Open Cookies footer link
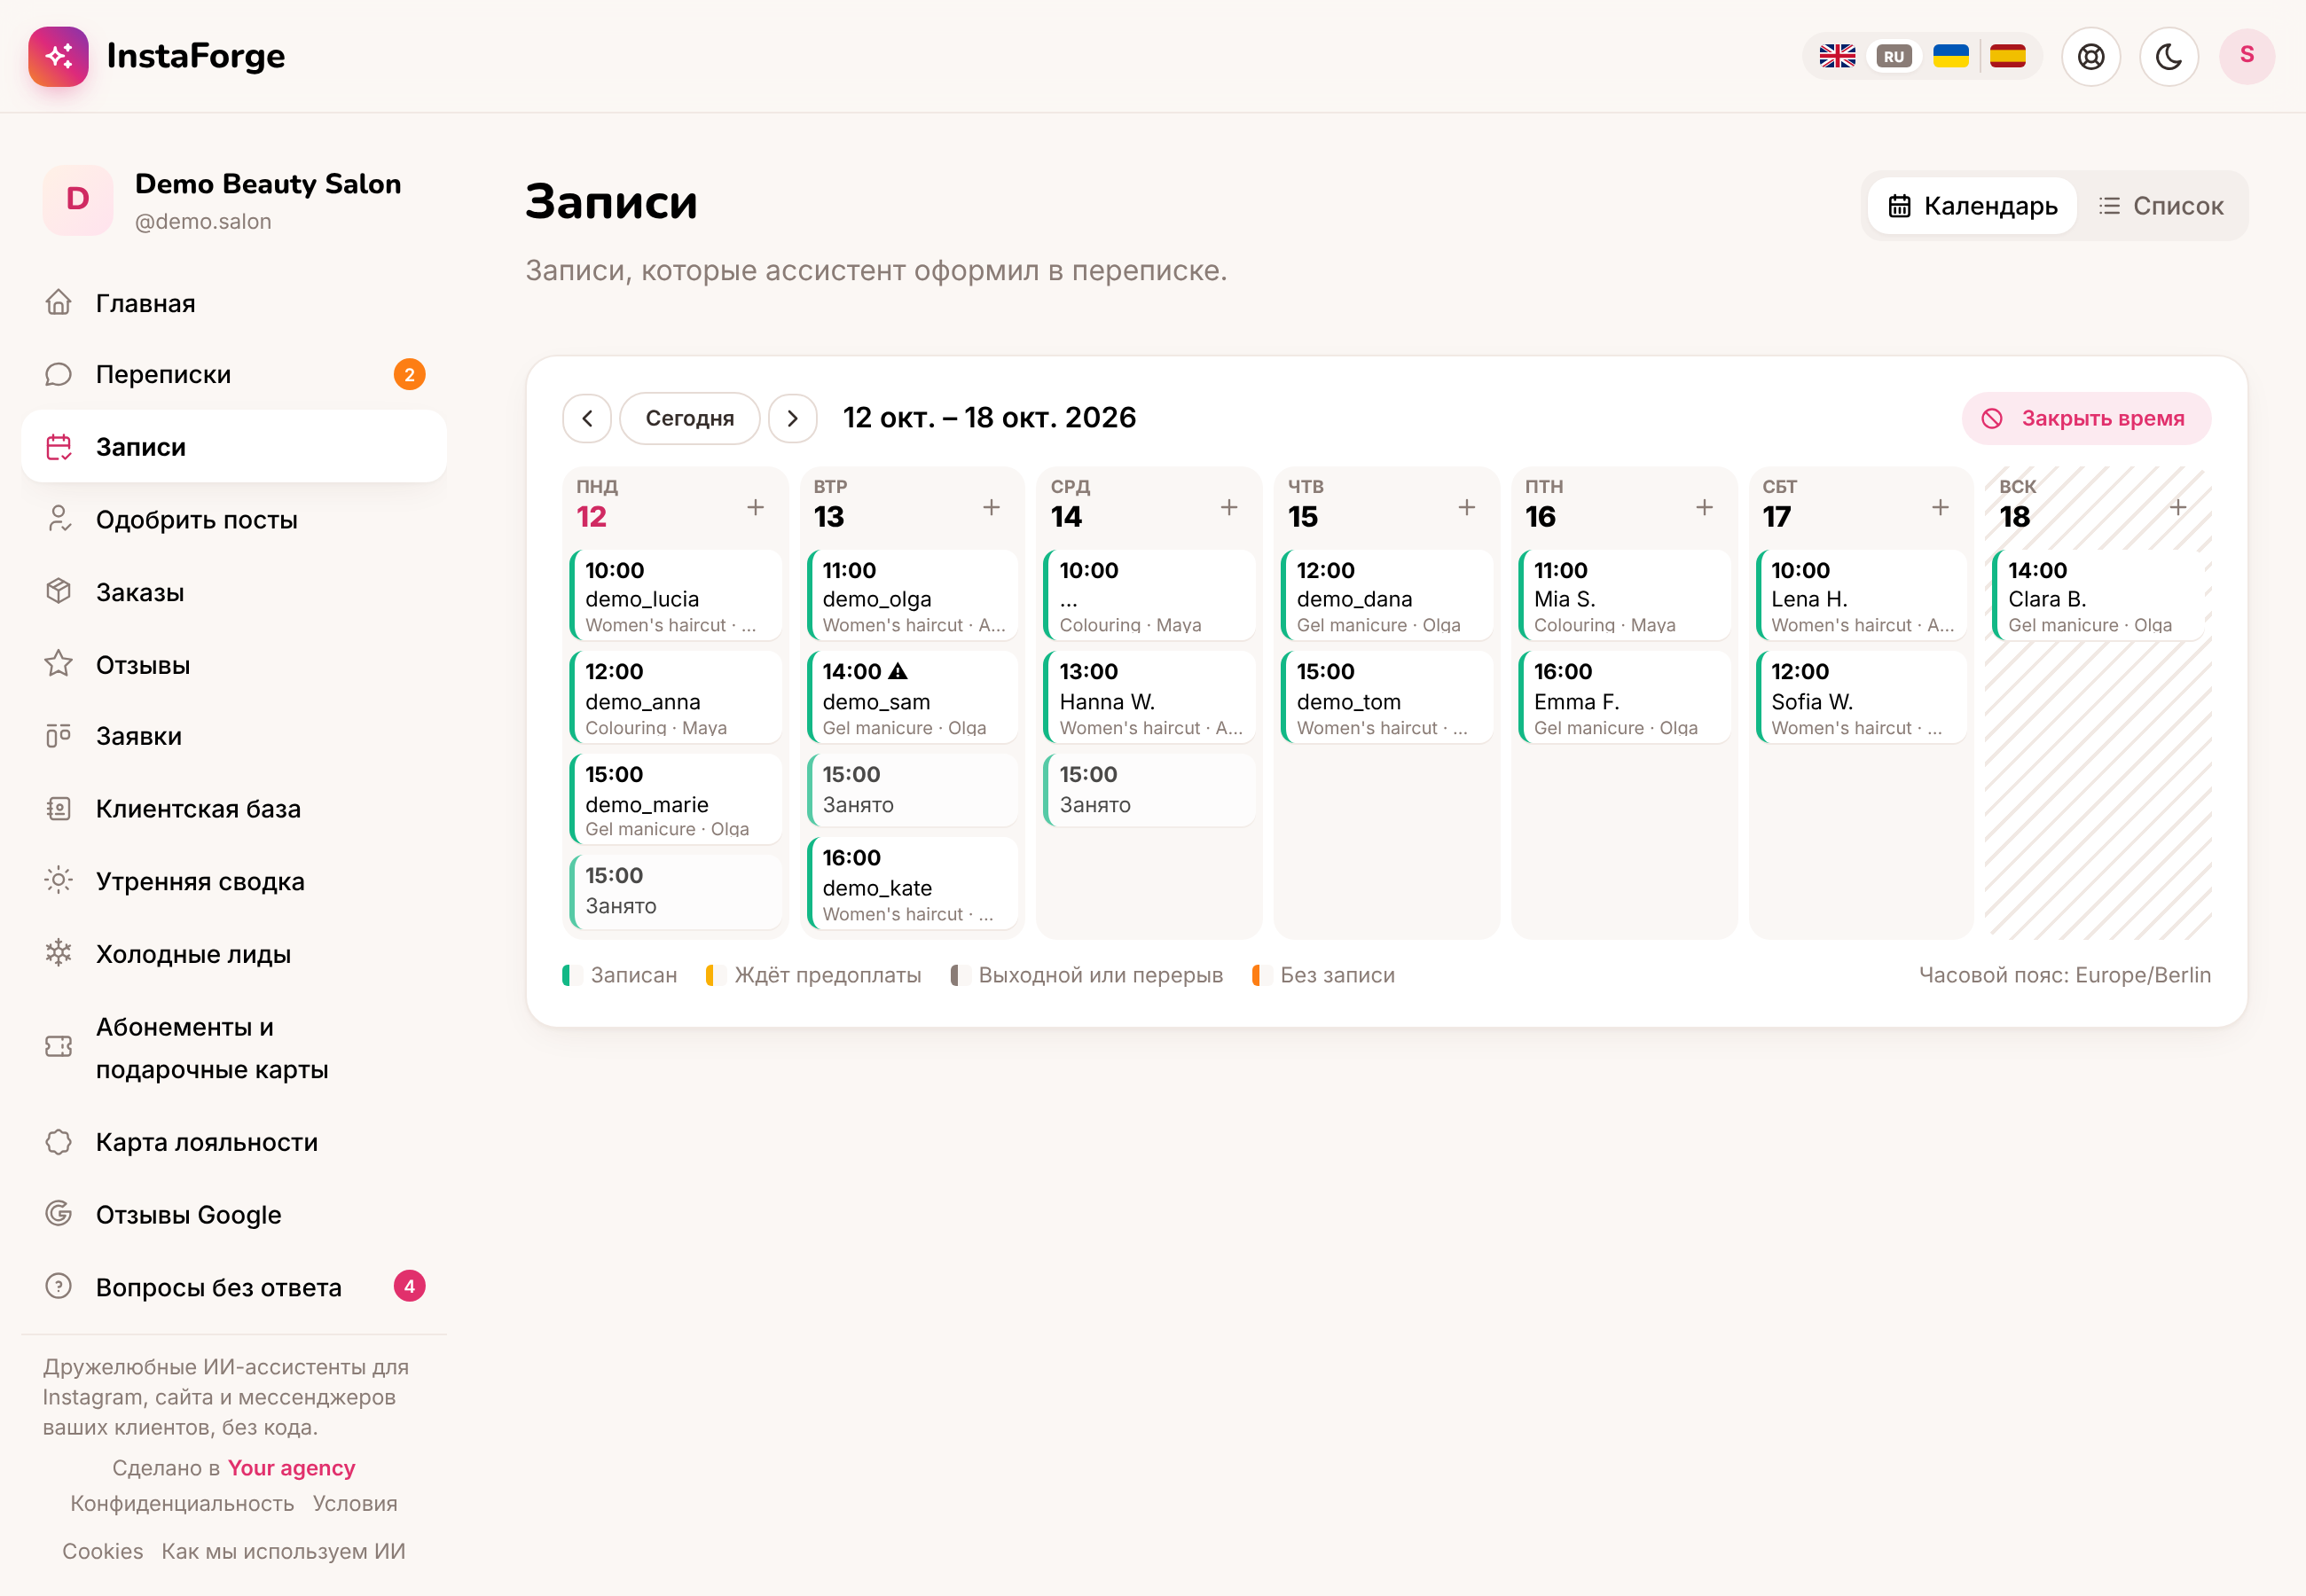 [x=102, y=1552]
